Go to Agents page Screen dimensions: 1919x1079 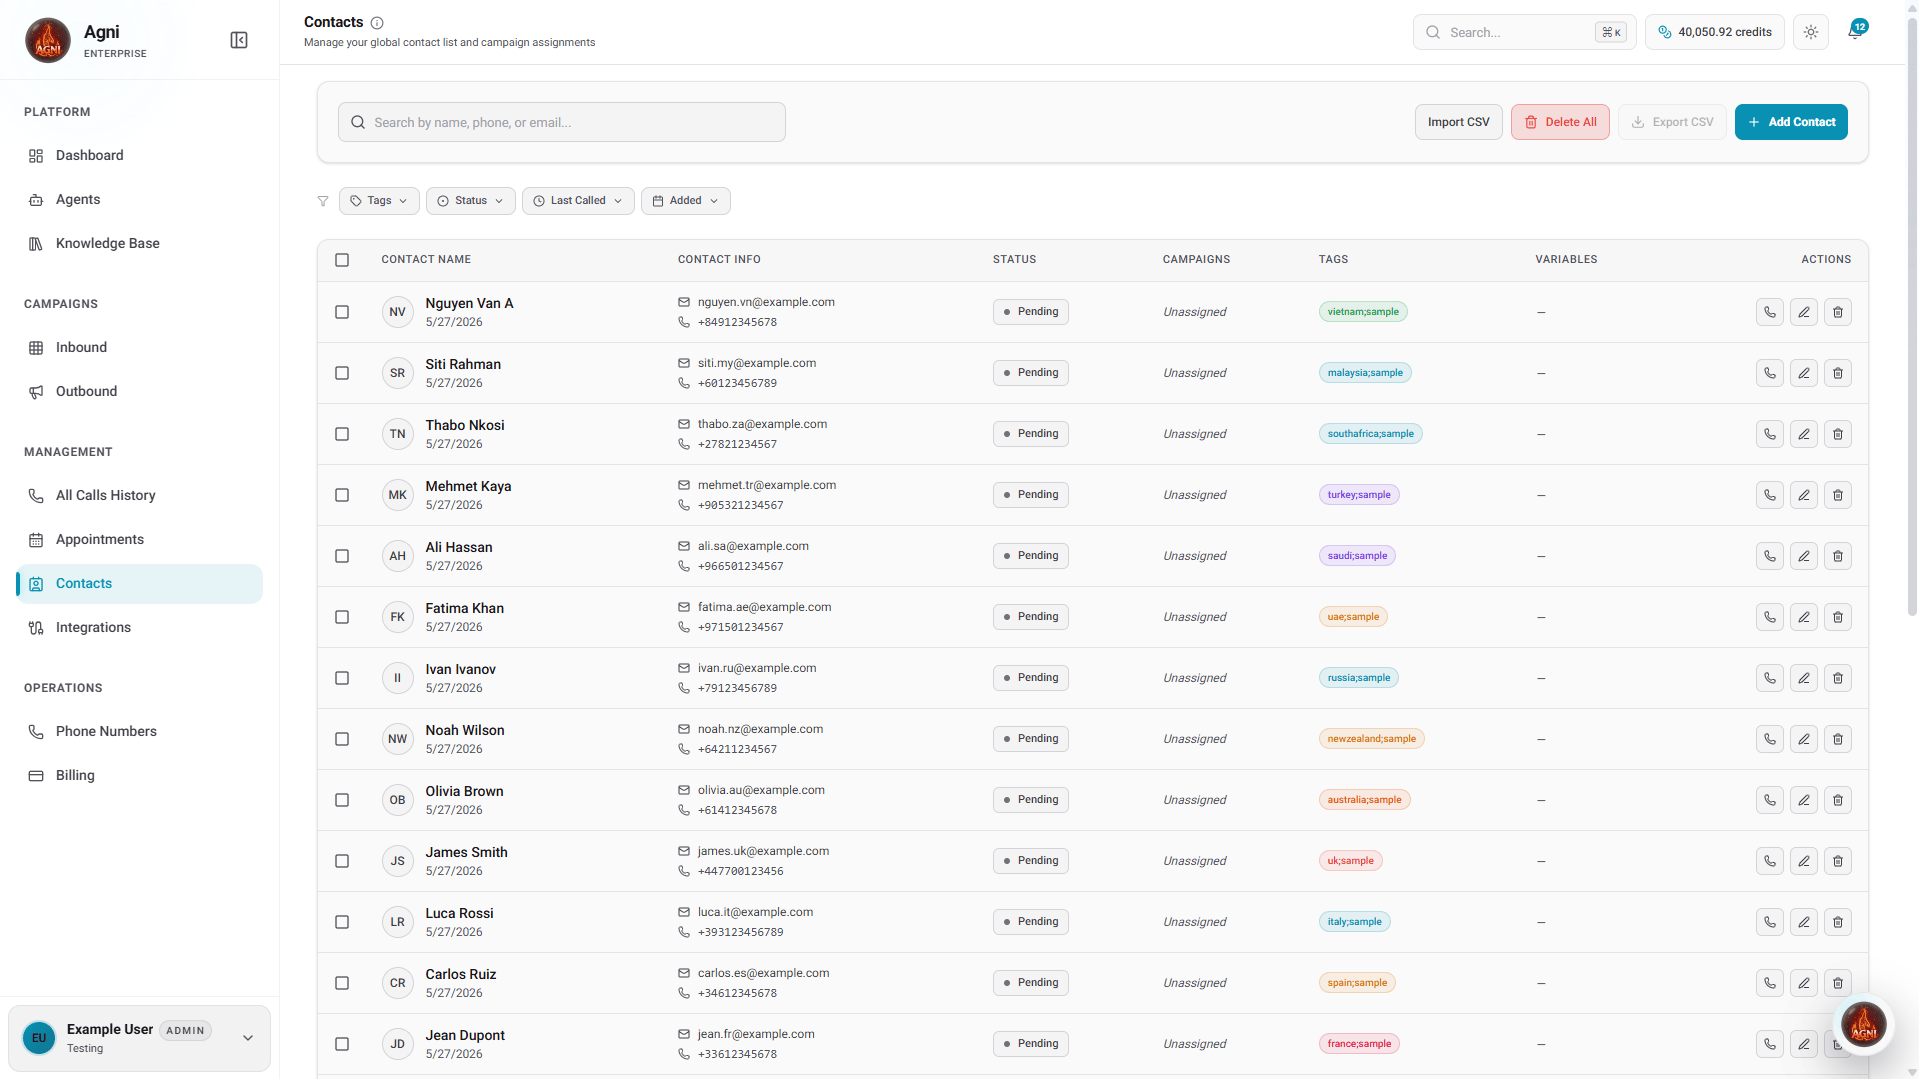[139, 200]
